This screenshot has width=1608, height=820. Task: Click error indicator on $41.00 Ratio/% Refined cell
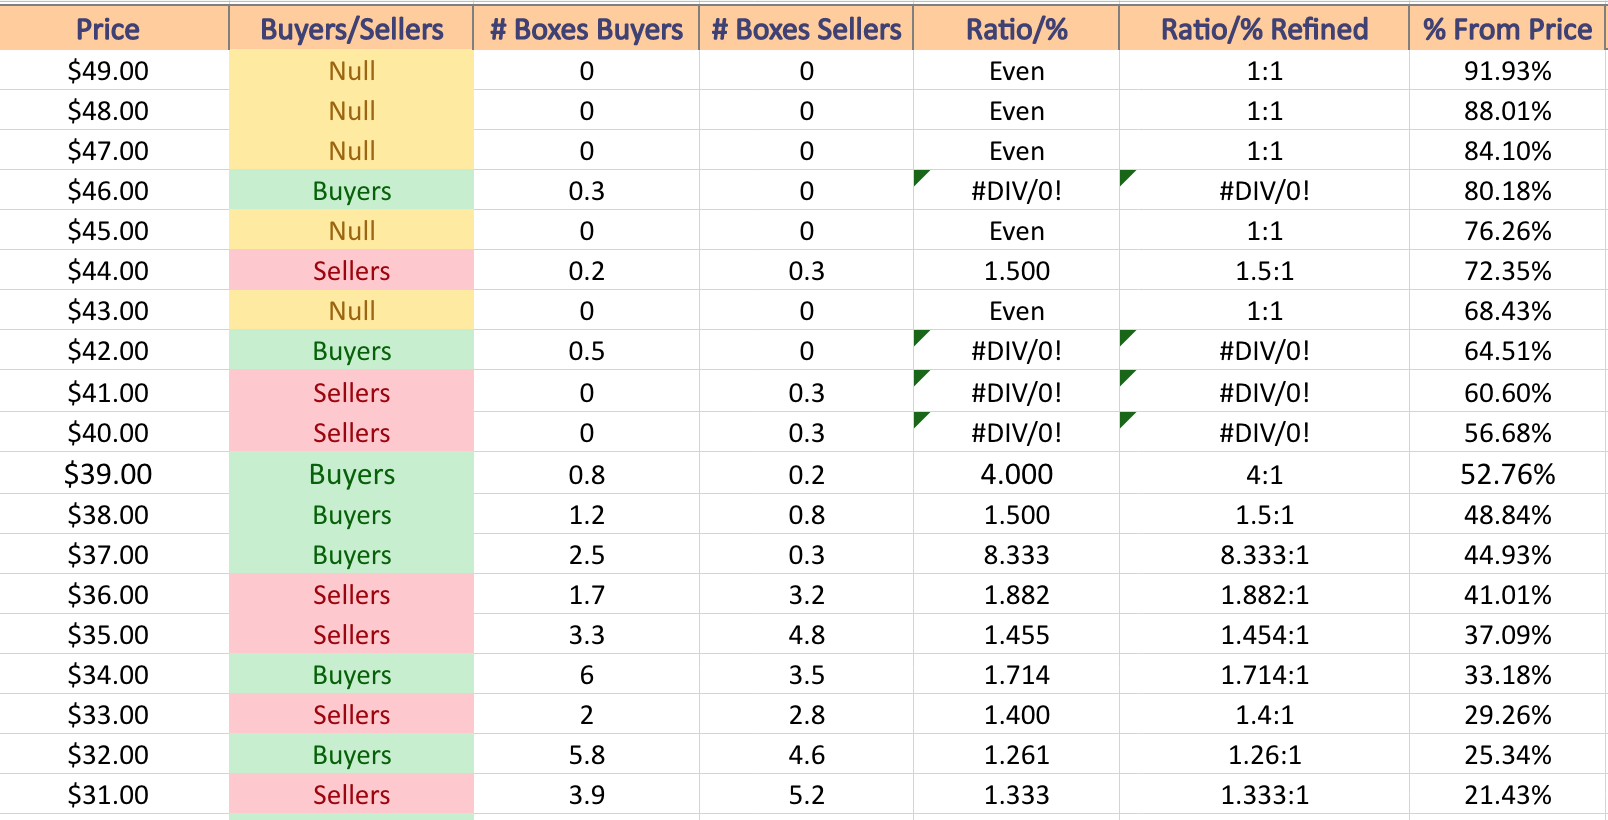[x=1126, y=376]
